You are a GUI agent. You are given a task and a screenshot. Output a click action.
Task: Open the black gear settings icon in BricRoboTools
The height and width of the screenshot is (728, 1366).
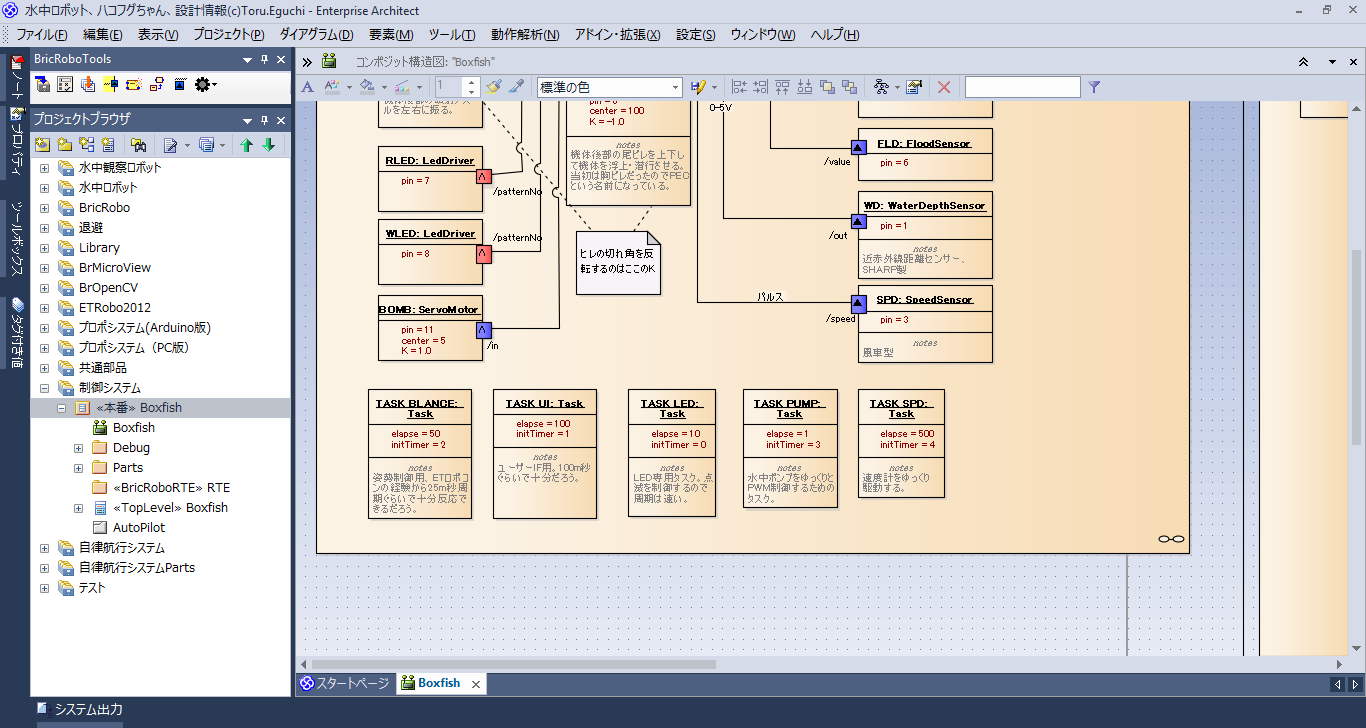(203, 85)
